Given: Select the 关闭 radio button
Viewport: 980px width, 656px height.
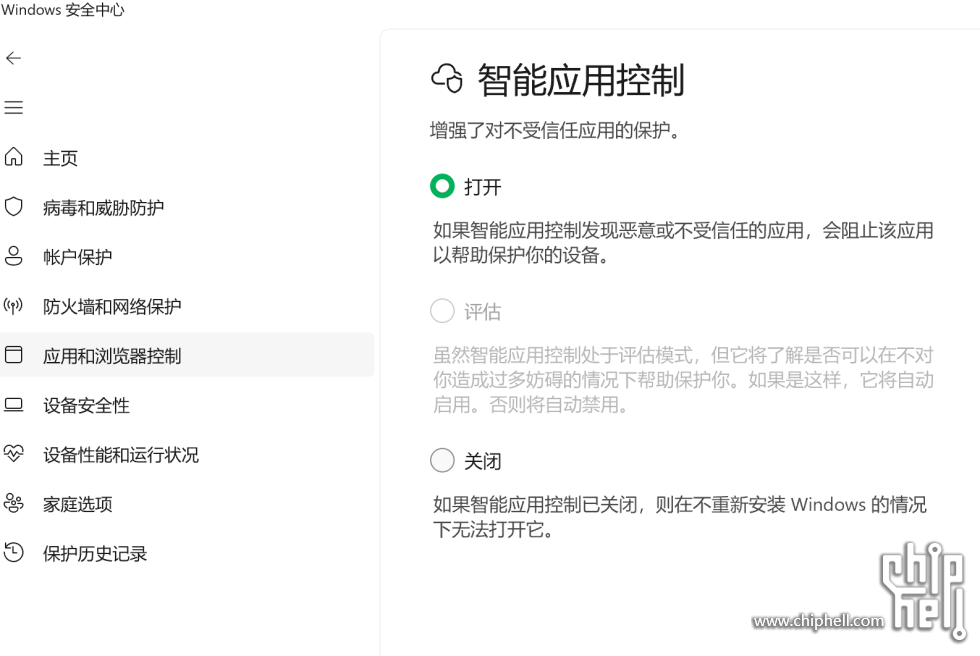Looking at the screenshot, I should (x=442, y=460).
